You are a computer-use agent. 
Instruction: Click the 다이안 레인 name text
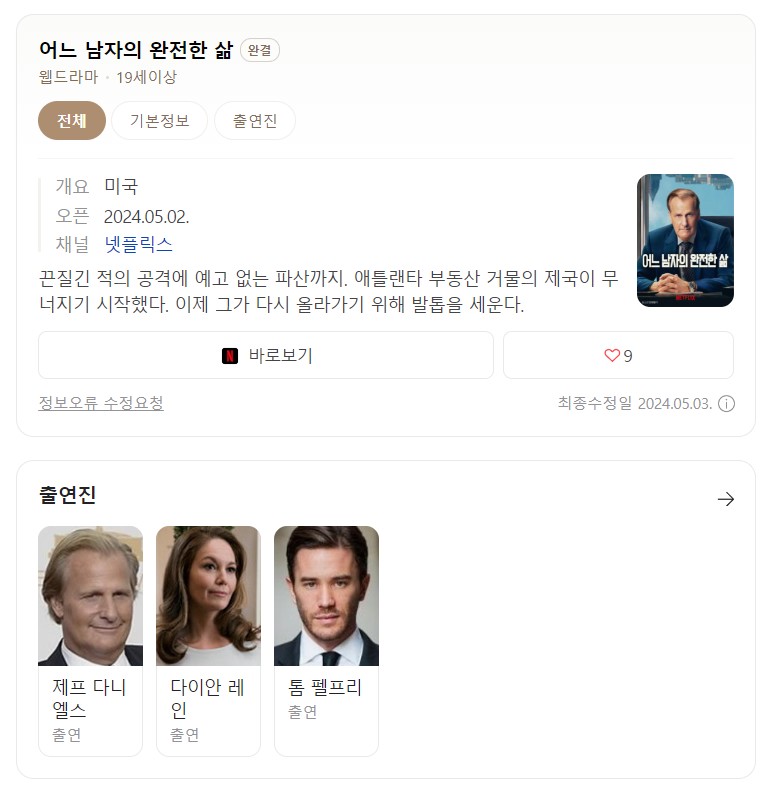[207, 698]
